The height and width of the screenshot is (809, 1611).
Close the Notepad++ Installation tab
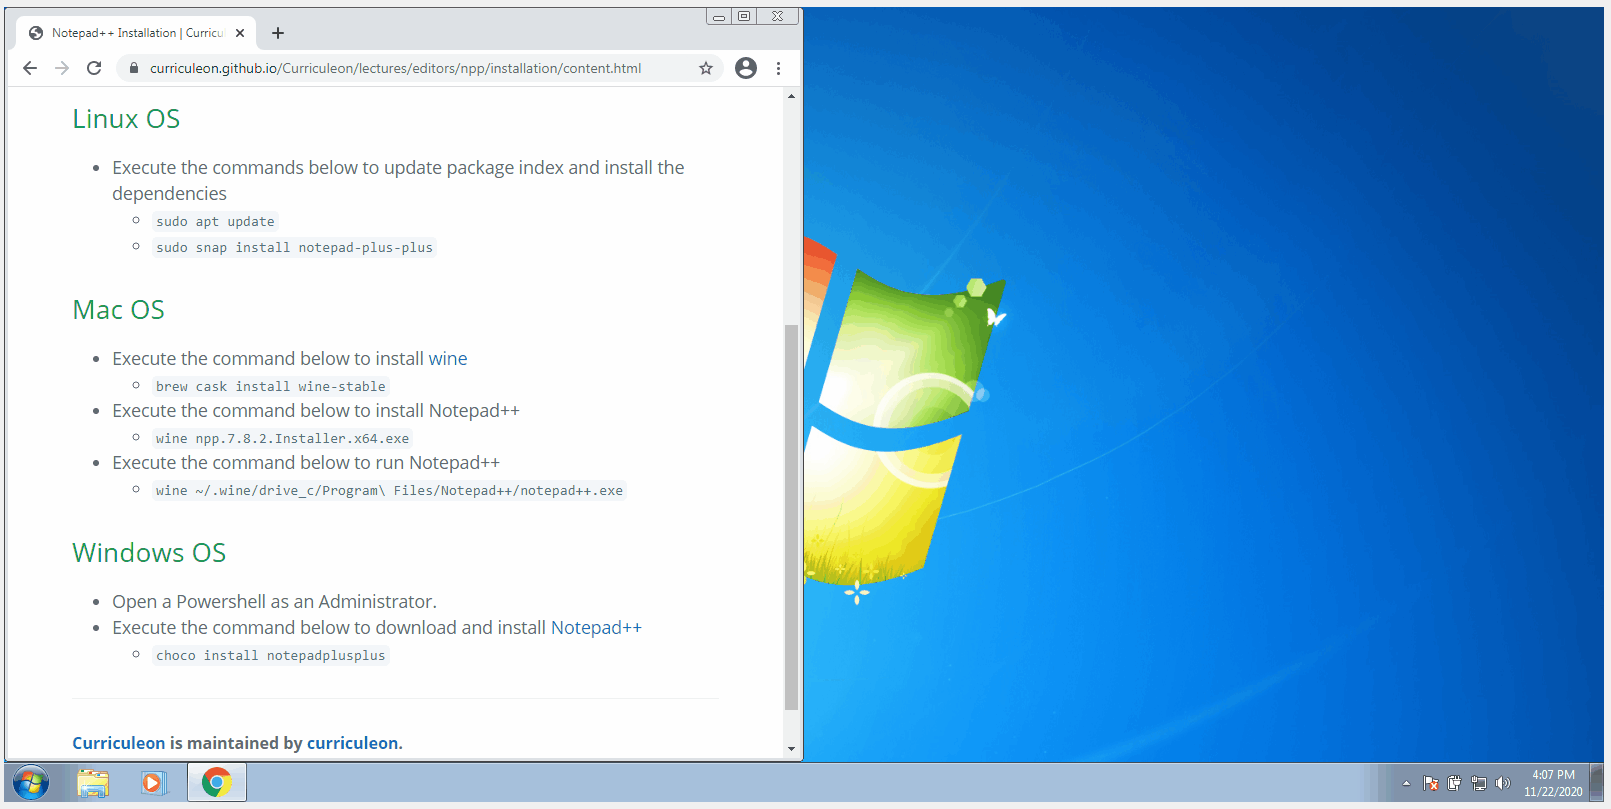pos(240,33)
